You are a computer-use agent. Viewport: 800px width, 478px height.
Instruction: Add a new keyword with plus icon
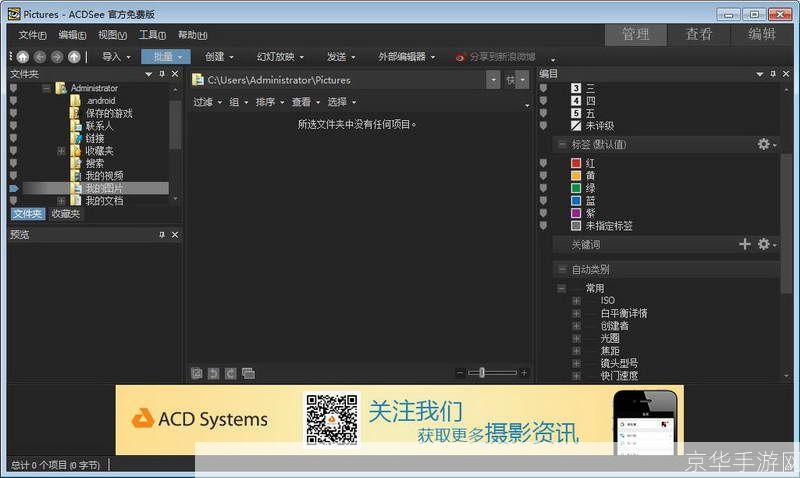click(x=745, y=244)
